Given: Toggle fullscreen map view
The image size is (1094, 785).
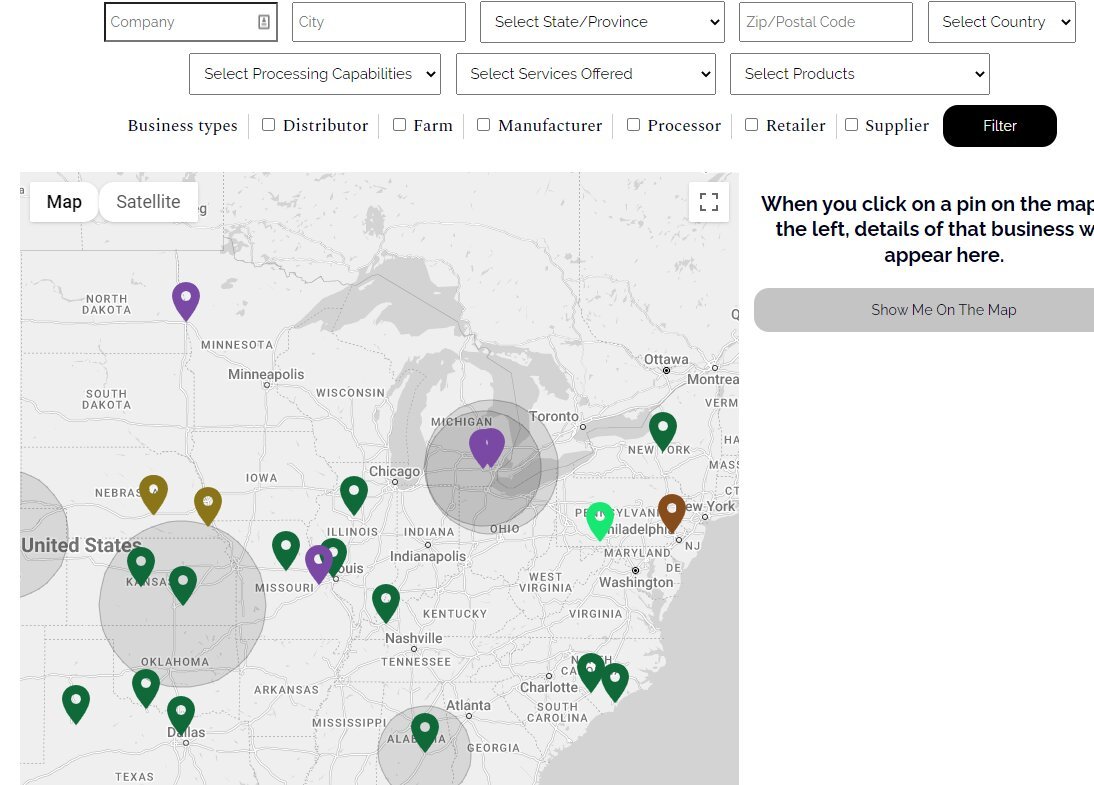Looking at the screenshot, I should point(709,202).
